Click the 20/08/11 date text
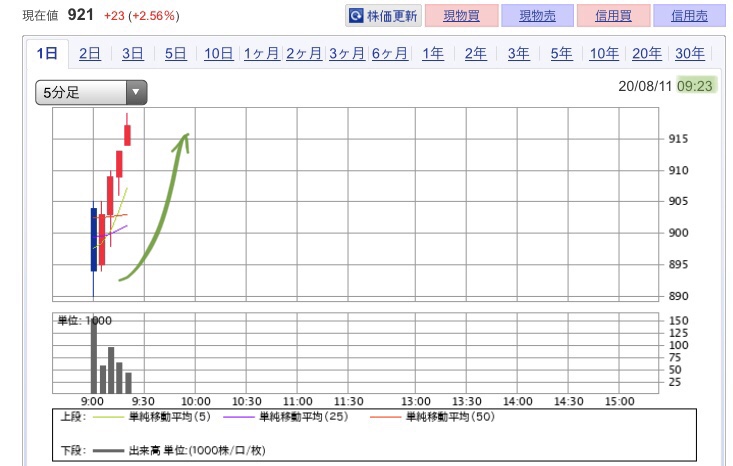The image size is (733, 466). pyautogui.click(x=645, y=86)
